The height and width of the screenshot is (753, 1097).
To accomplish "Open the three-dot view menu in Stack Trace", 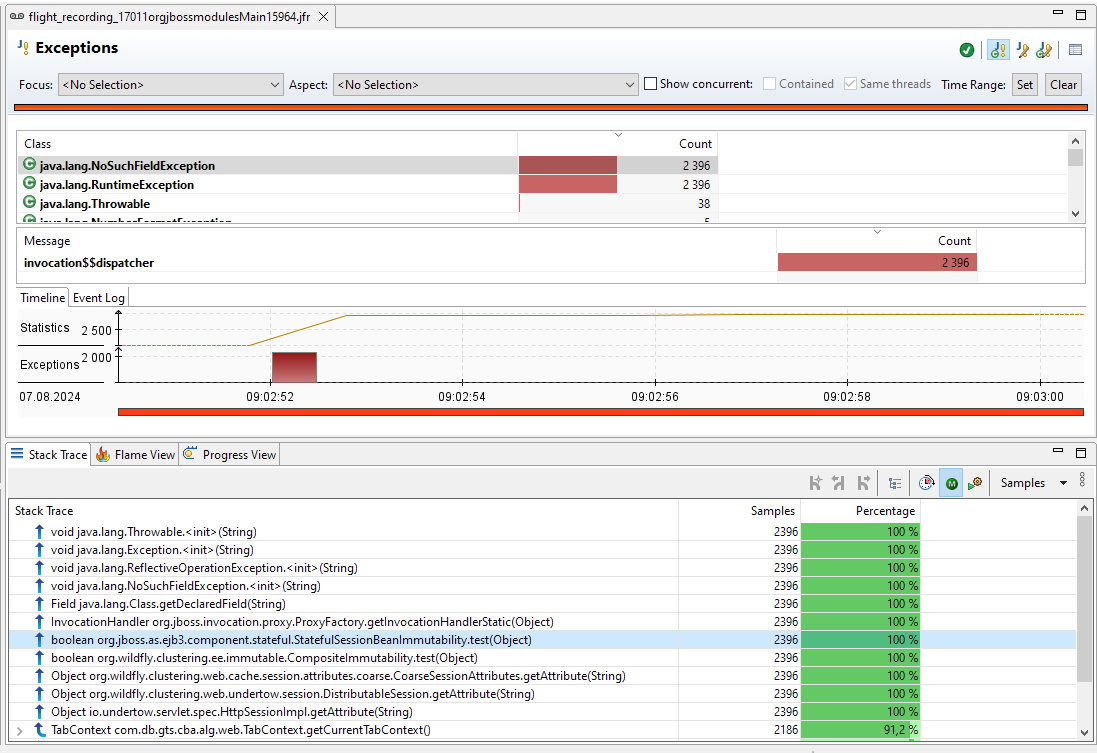I will [x=1082, y=481].
